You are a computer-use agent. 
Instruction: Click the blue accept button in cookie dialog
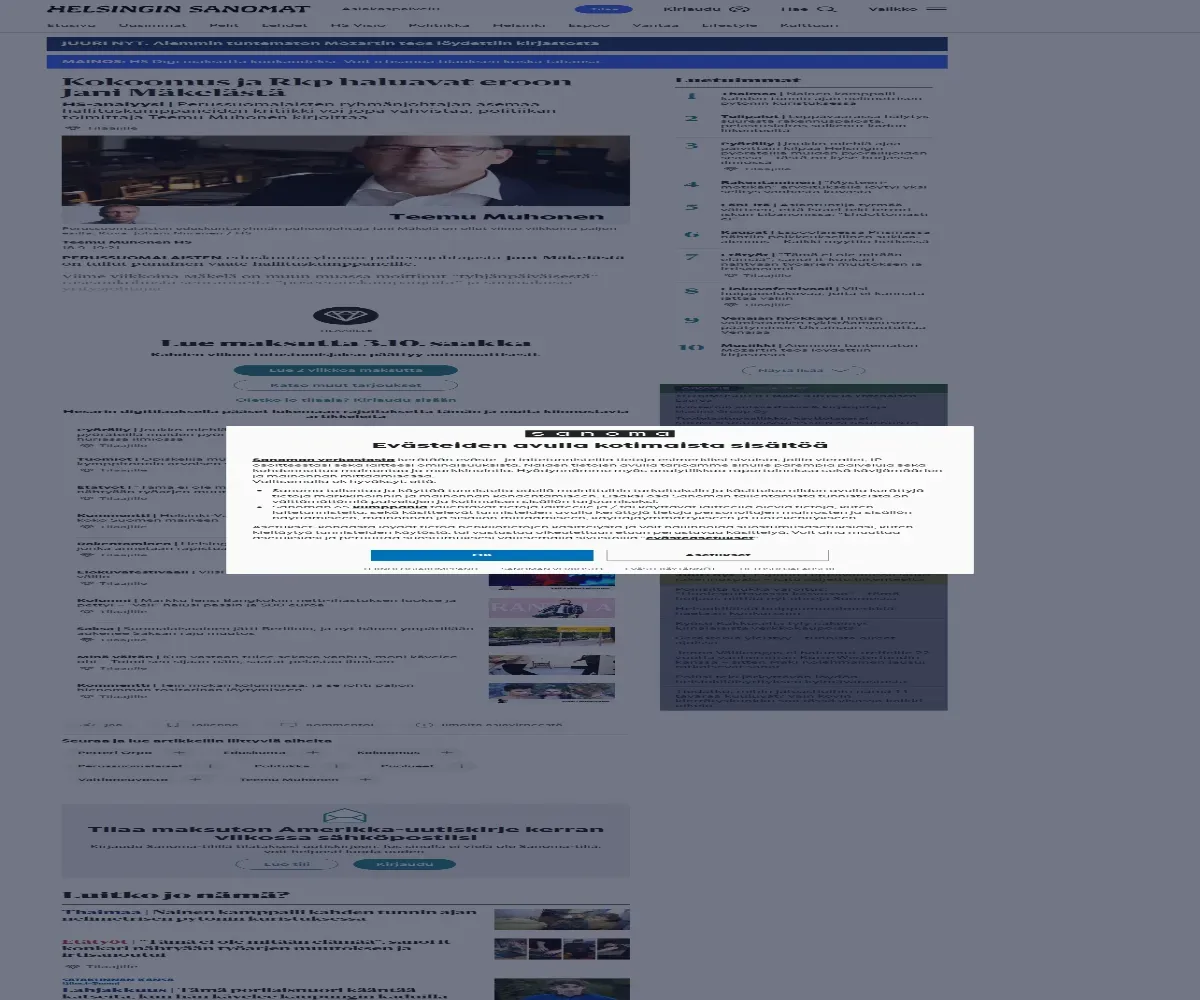click(x=482, y=554)
